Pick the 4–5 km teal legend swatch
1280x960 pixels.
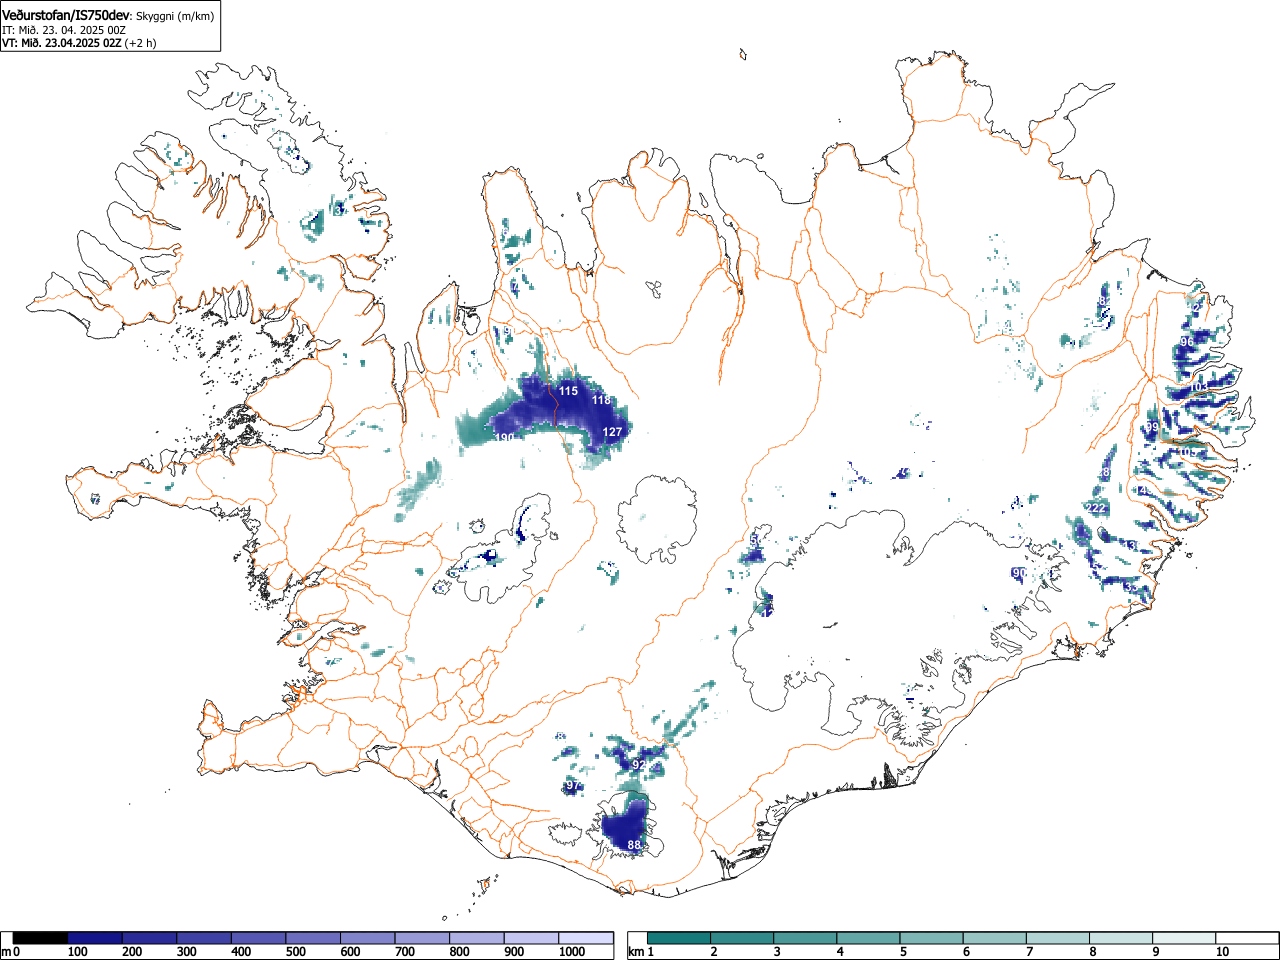868,938
